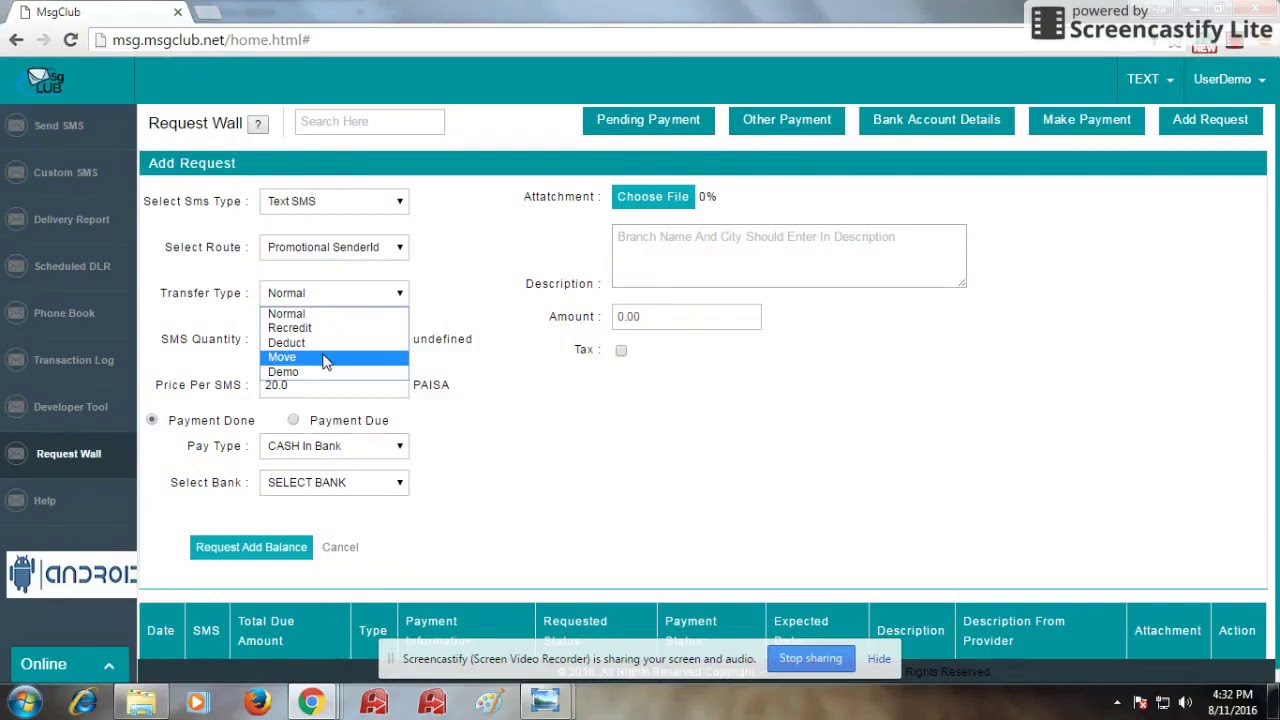Expand the UserDemo account menu
Image resolution: width=1280 pixels, height=720 pixels.
click(1228, 79)
